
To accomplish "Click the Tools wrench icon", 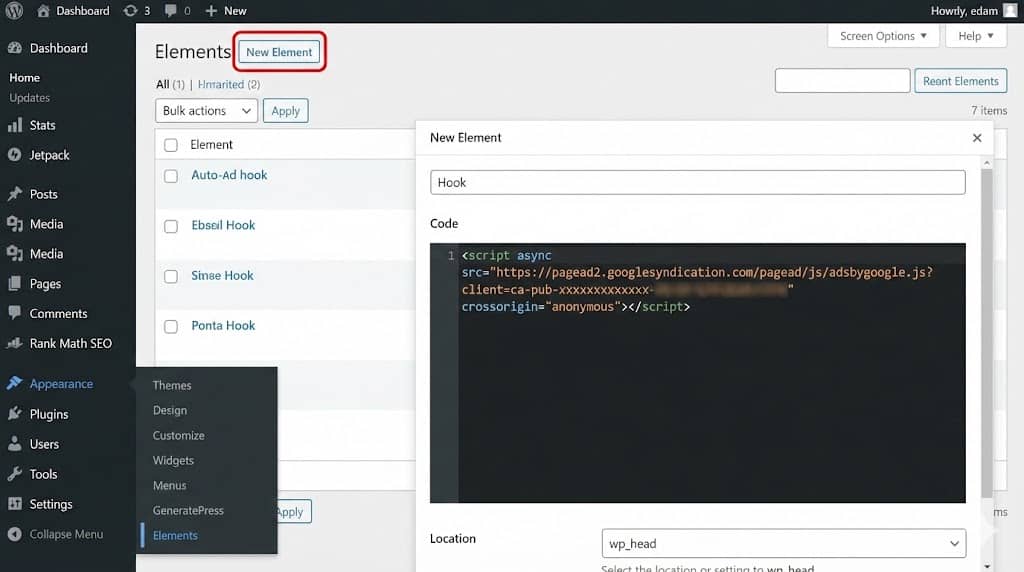I will pyautogui.click(x=14, y=474).
